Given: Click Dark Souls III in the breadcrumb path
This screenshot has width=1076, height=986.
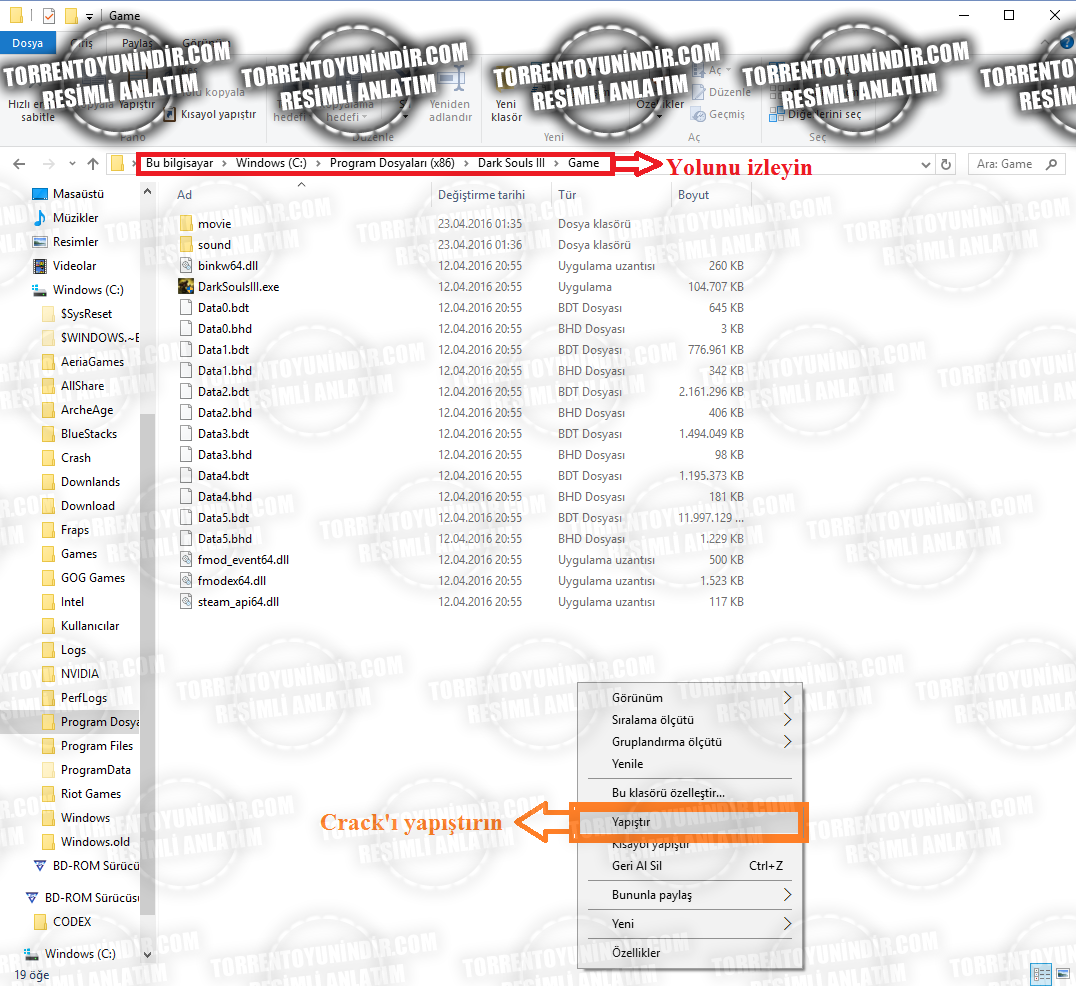Looking at the screenshot, I should pos(511,163).
